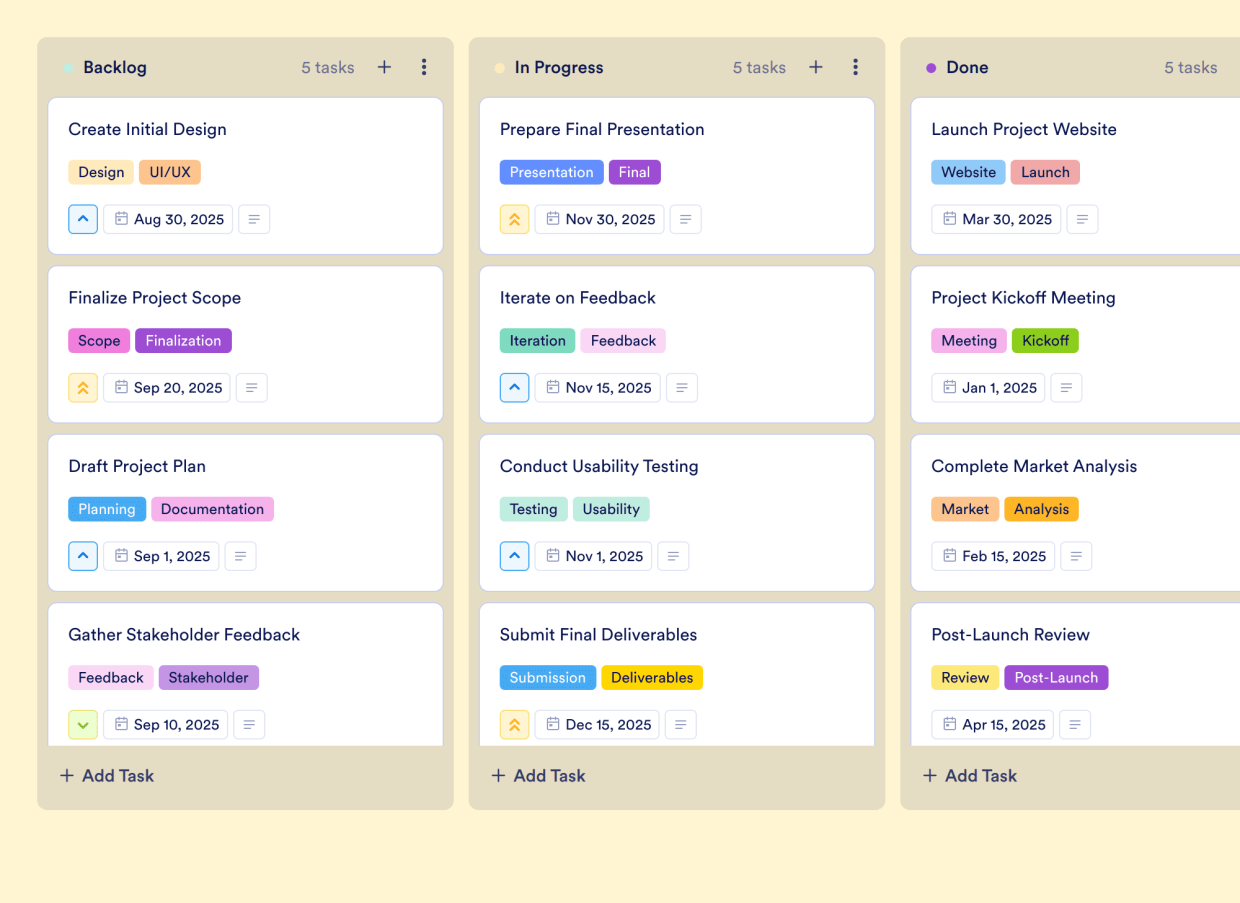Open the date picker showing Dec 15, 2025

[597, 724]
